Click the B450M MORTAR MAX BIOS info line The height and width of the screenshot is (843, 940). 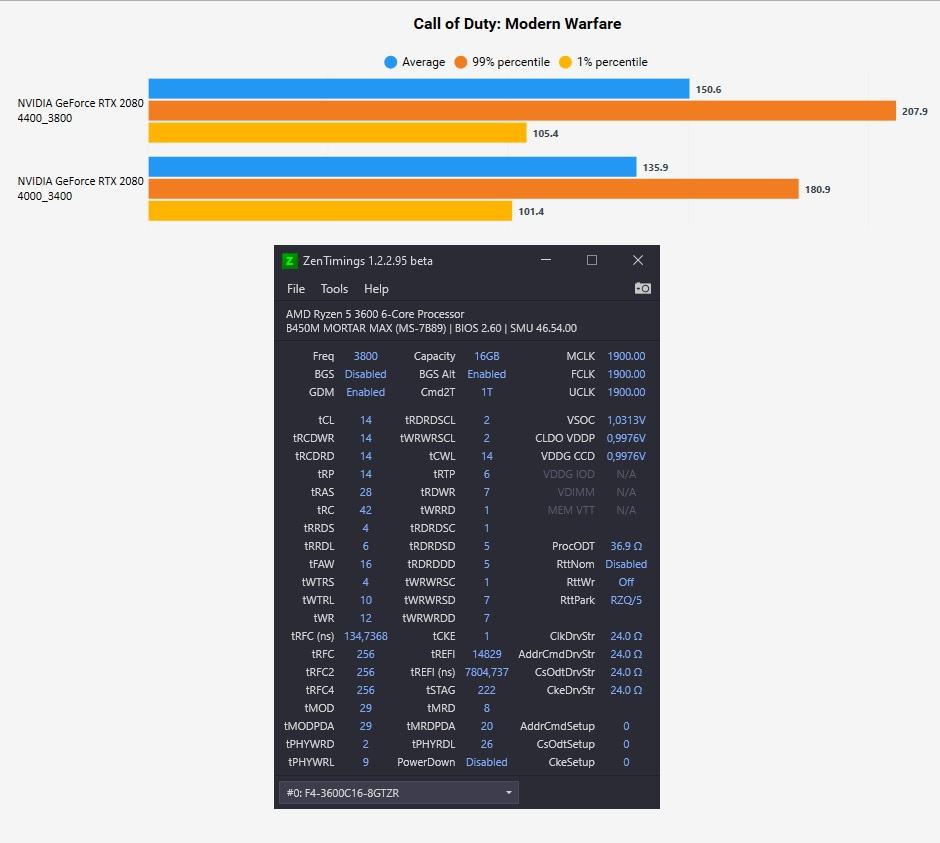pos(432,329)
